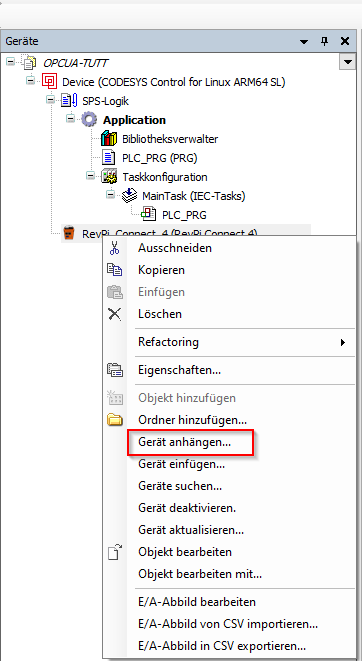
Task: Toggle the Geräte panel pin
Action: (324, 41)
